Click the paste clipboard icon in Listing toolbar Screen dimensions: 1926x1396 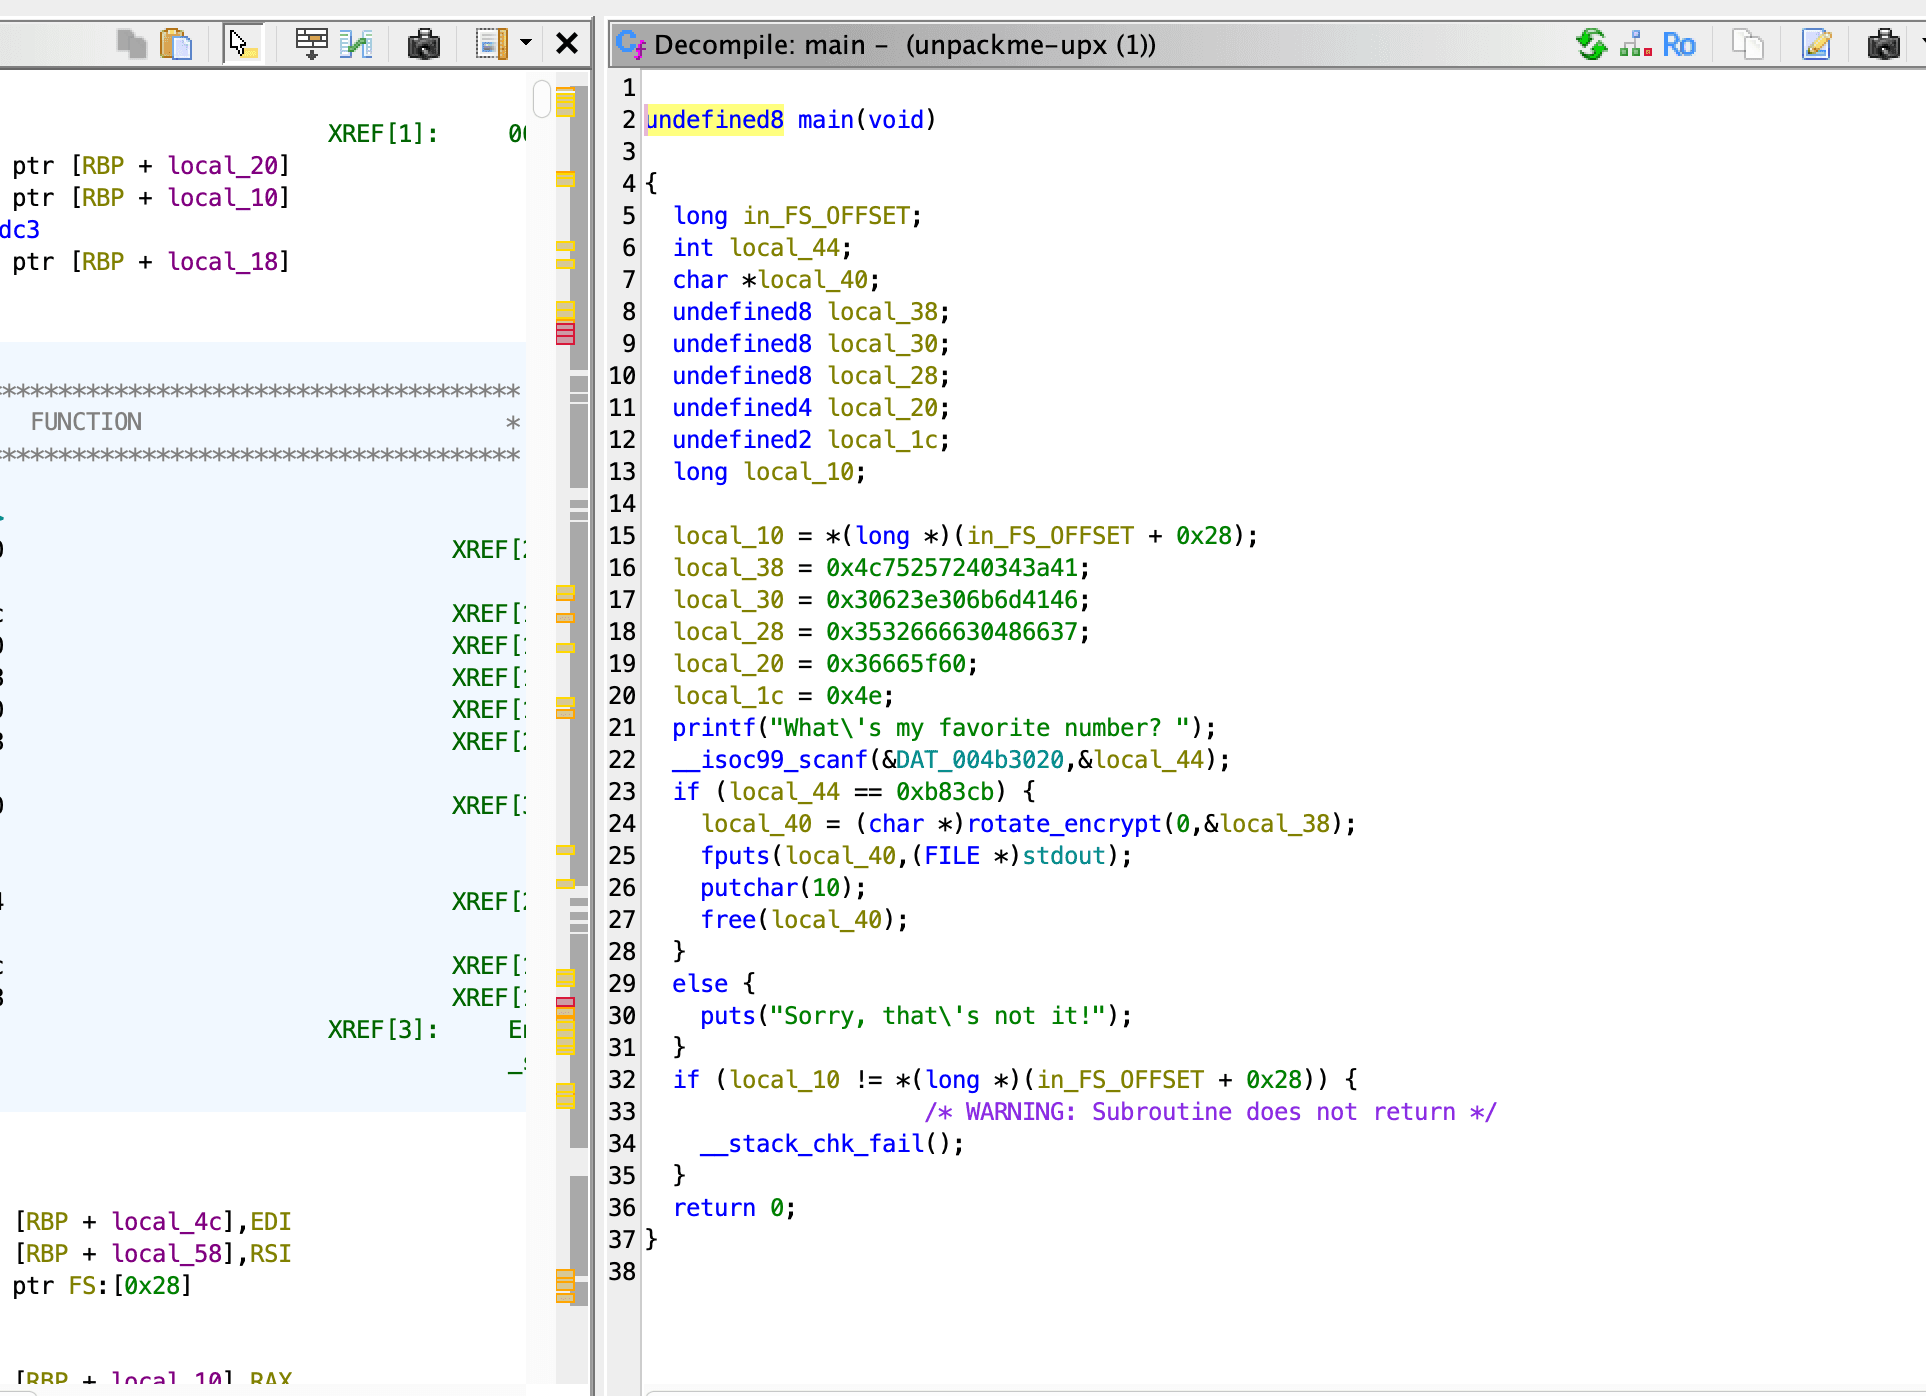pos(176,44)
